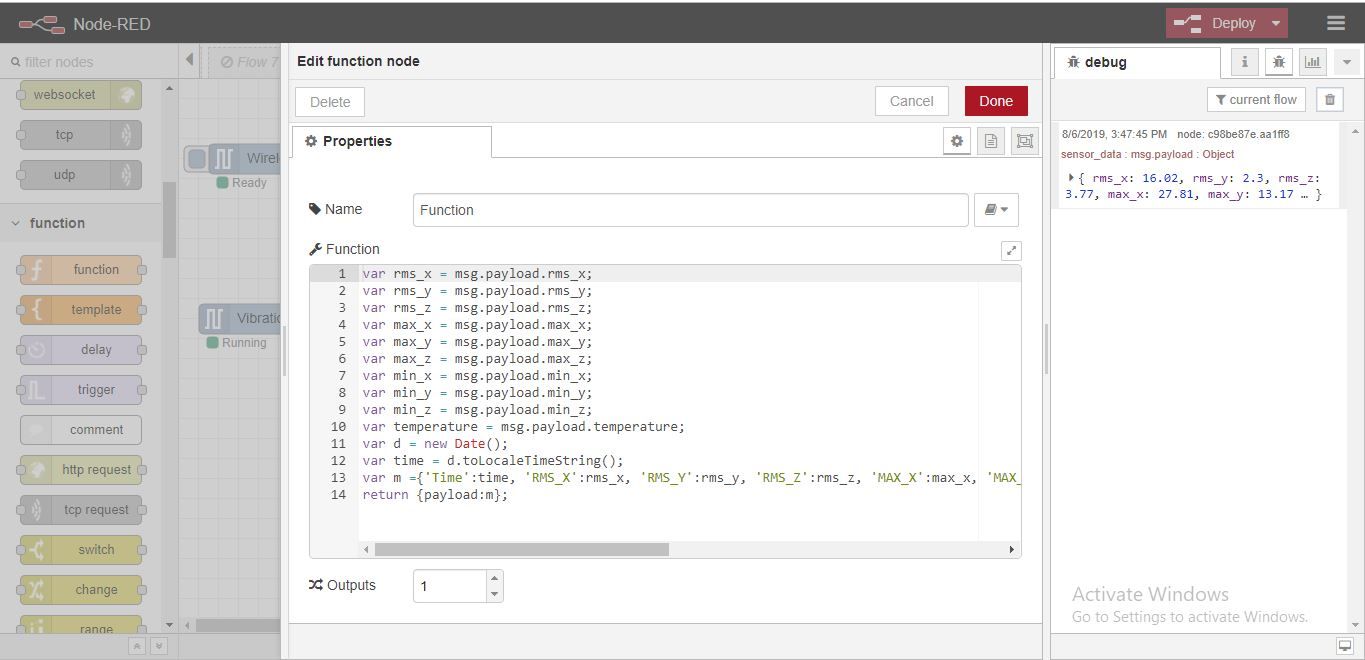
Task: Open the node description document icon
Action: click(x=990, y=141)
